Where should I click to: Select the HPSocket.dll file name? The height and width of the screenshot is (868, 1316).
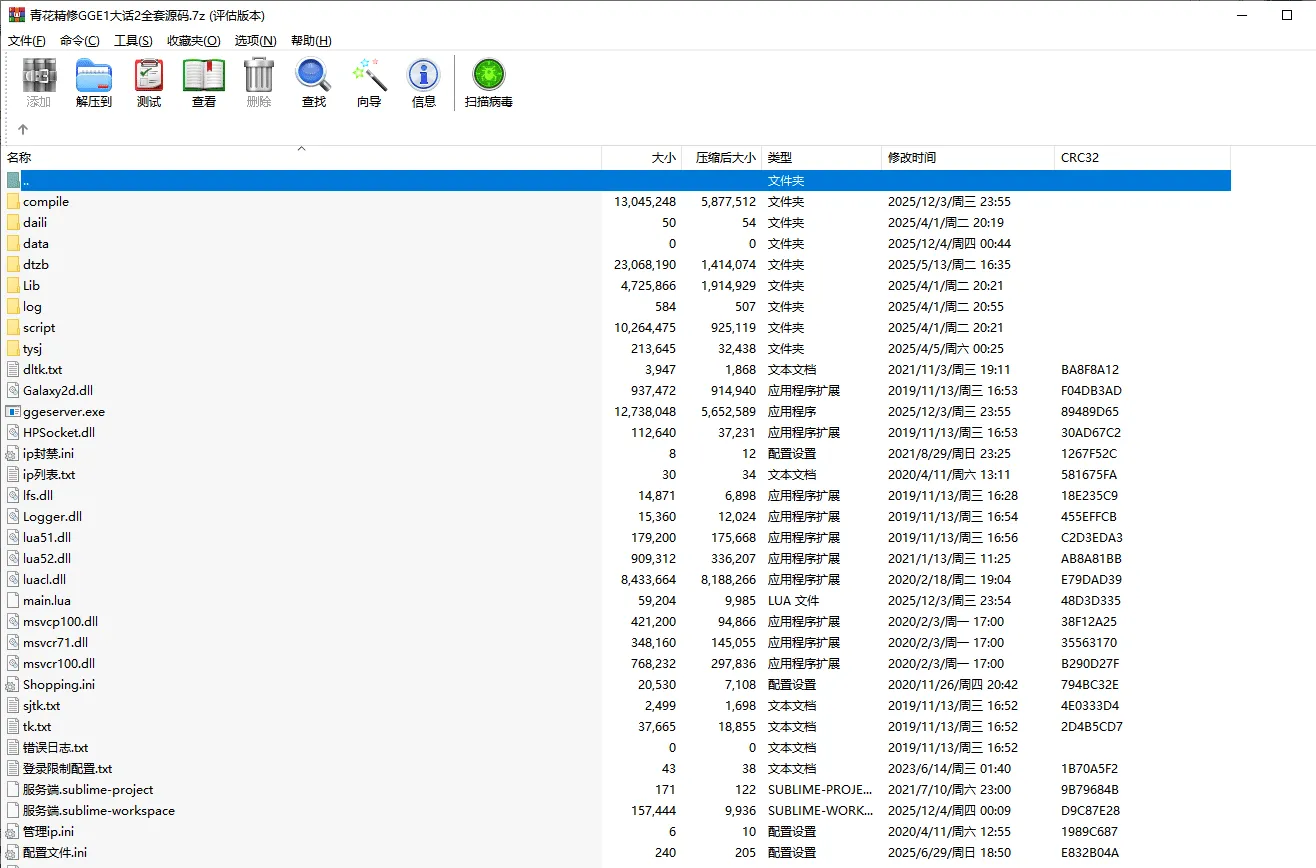pos(59,432)
